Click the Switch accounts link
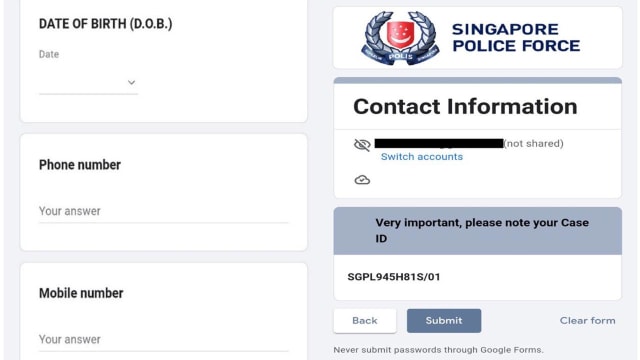640x360 pixels. 422,157
